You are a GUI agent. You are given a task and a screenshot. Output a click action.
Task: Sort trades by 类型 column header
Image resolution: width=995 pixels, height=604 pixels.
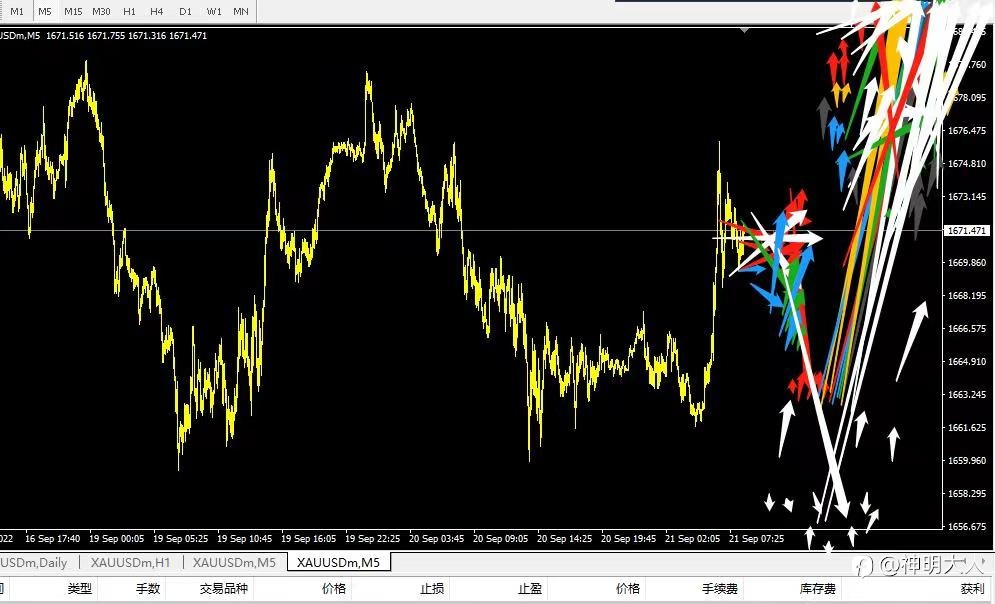pos(80,589)
